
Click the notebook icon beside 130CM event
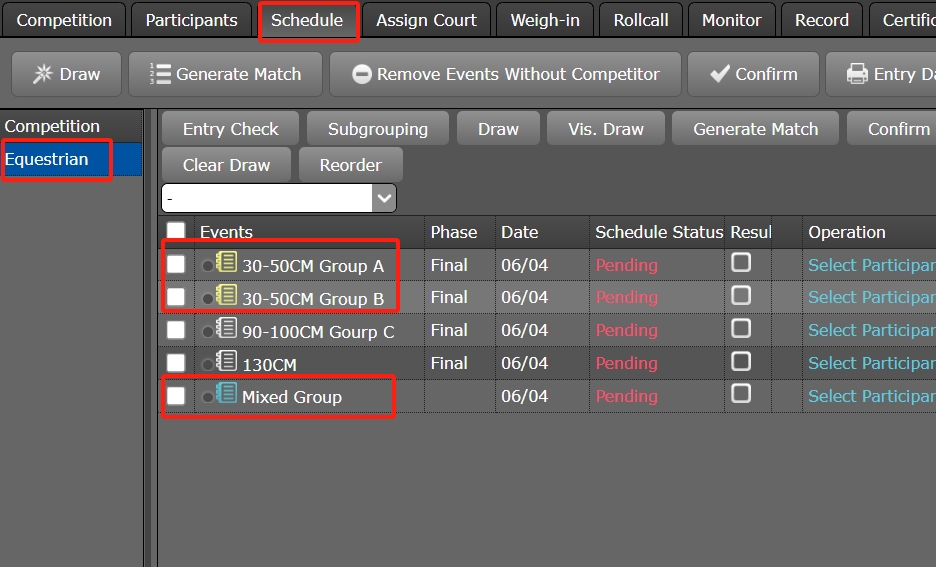pyautogui.click(x=227, y=363)
